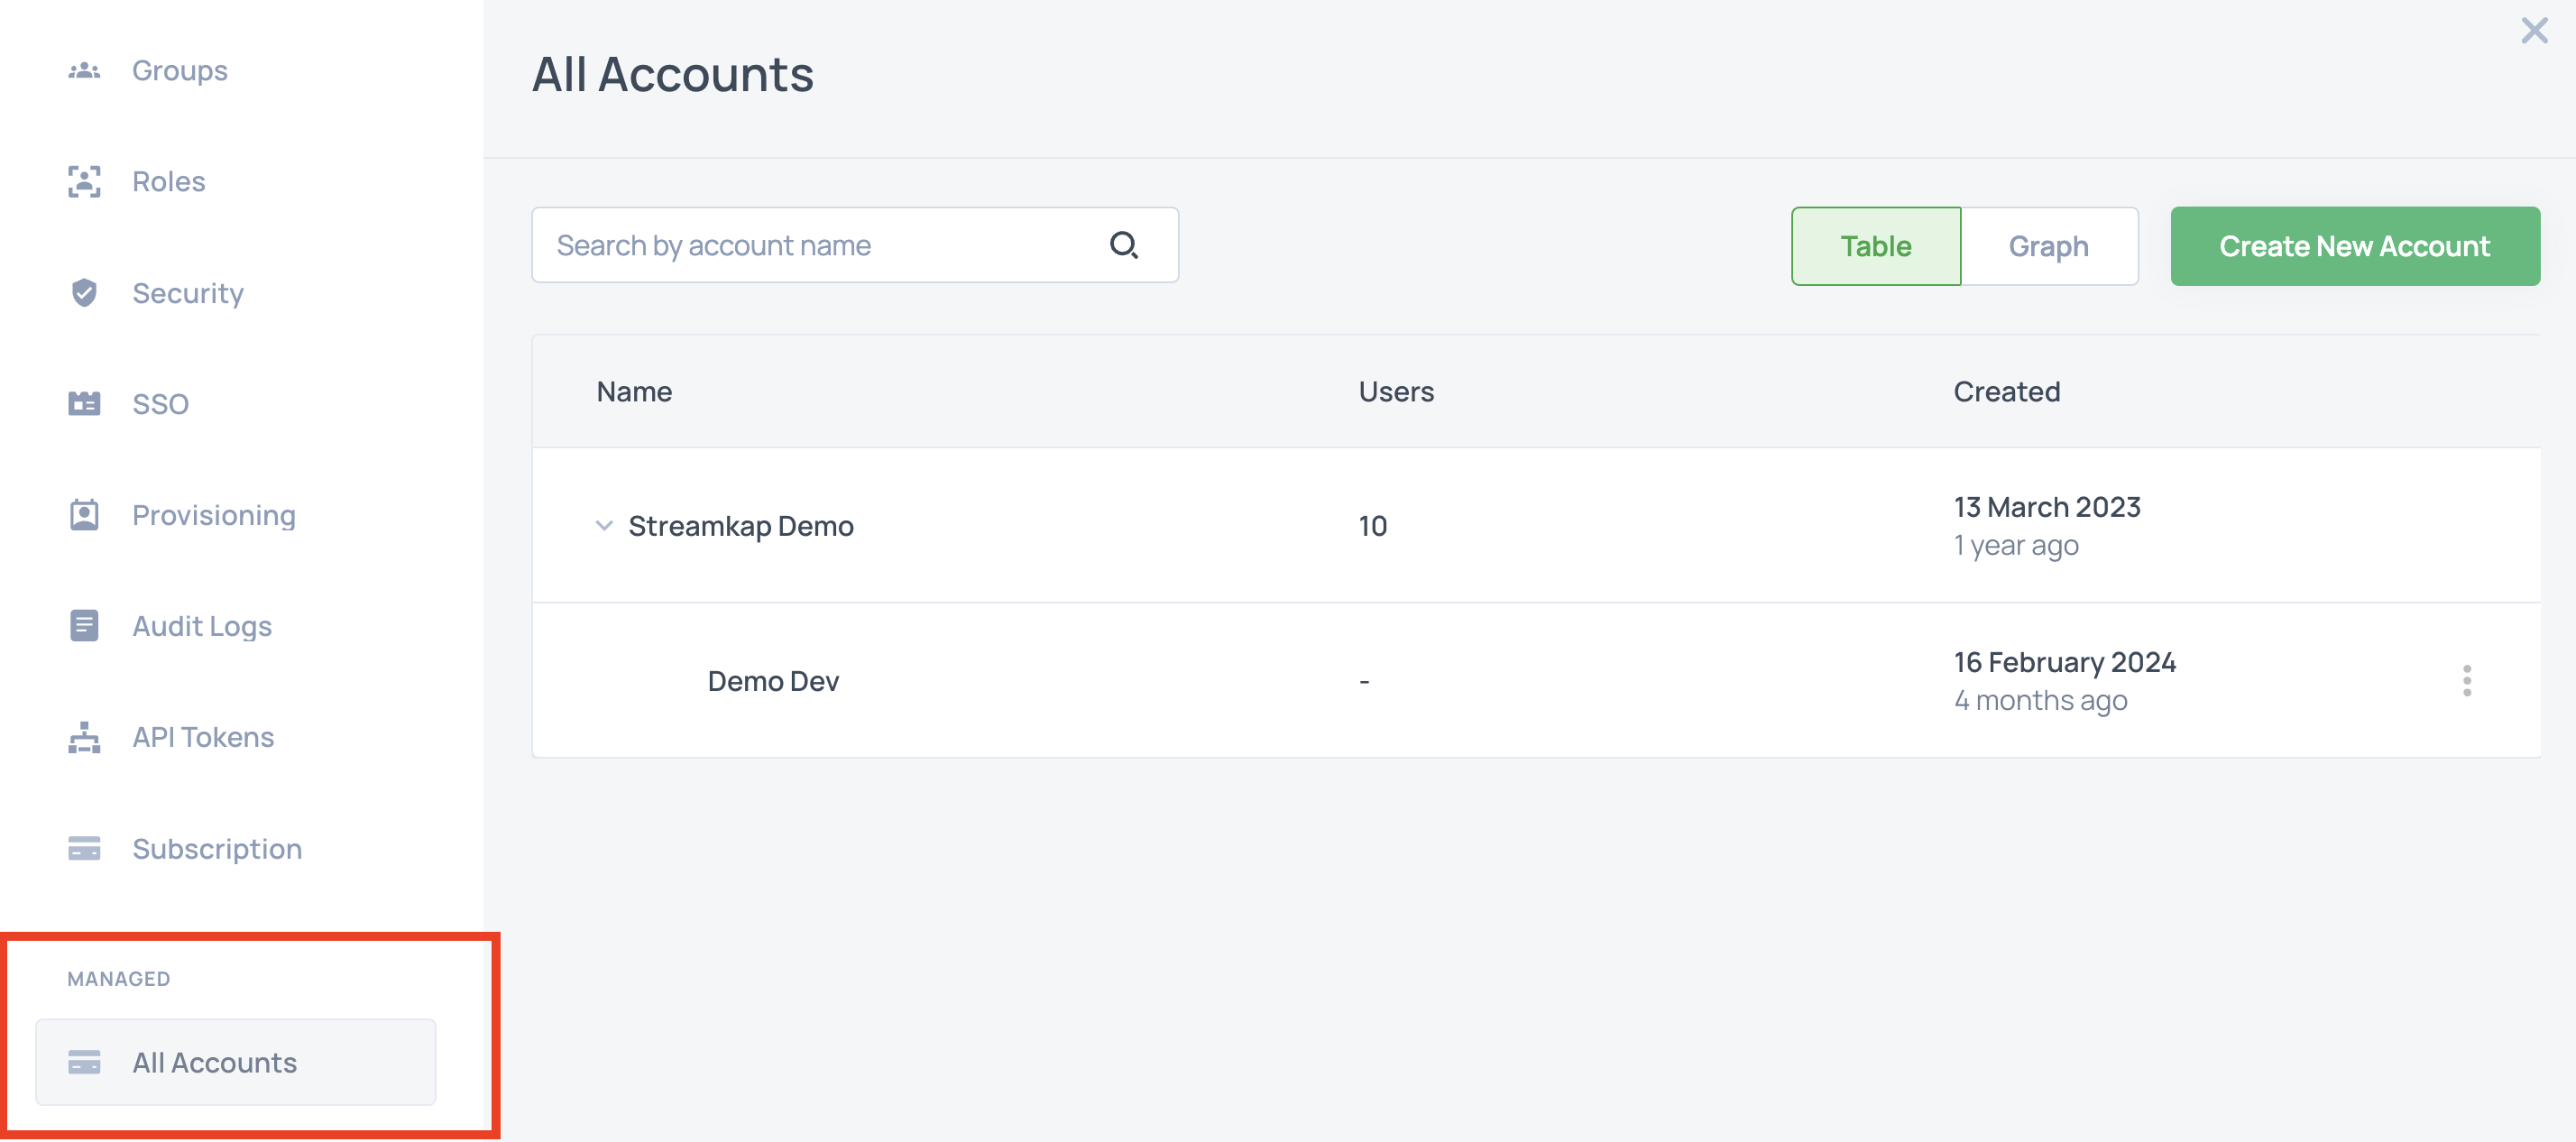
Task: Click the Users column header
Action: click(x=1396, y=391)
